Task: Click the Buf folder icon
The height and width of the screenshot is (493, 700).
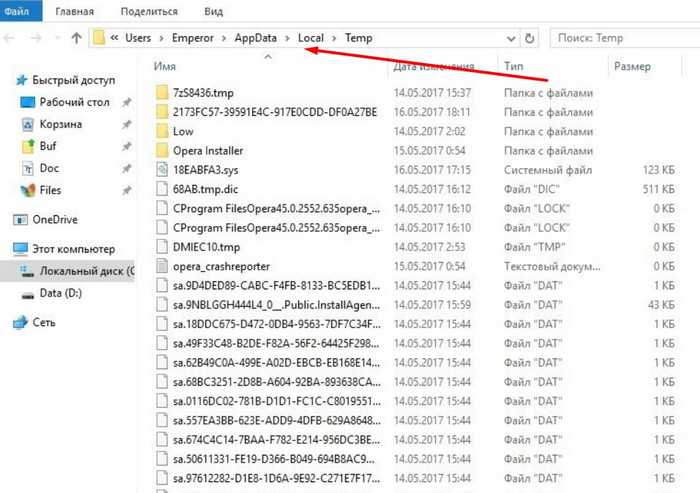Action: click(x=28, y=146)
